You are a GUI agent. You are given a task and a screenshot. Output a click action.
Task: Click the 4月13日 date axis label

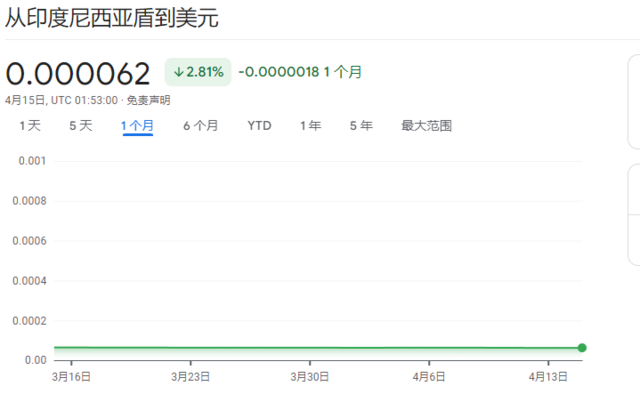(x=548, y=376)
